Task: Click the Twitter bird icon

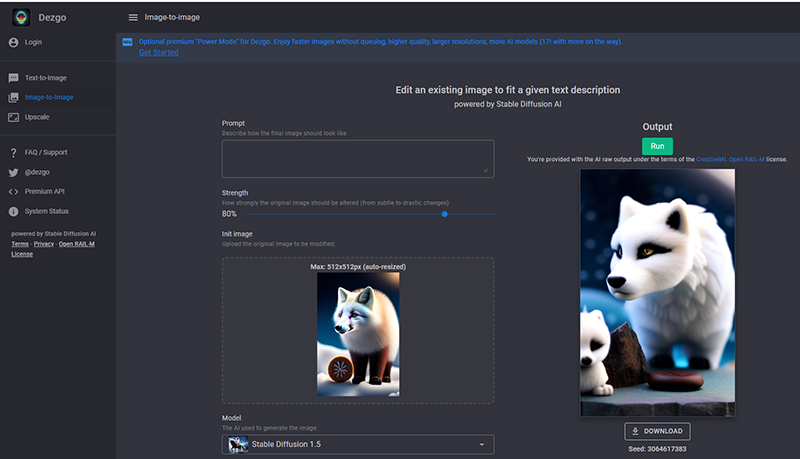Action: pos(14,172)
